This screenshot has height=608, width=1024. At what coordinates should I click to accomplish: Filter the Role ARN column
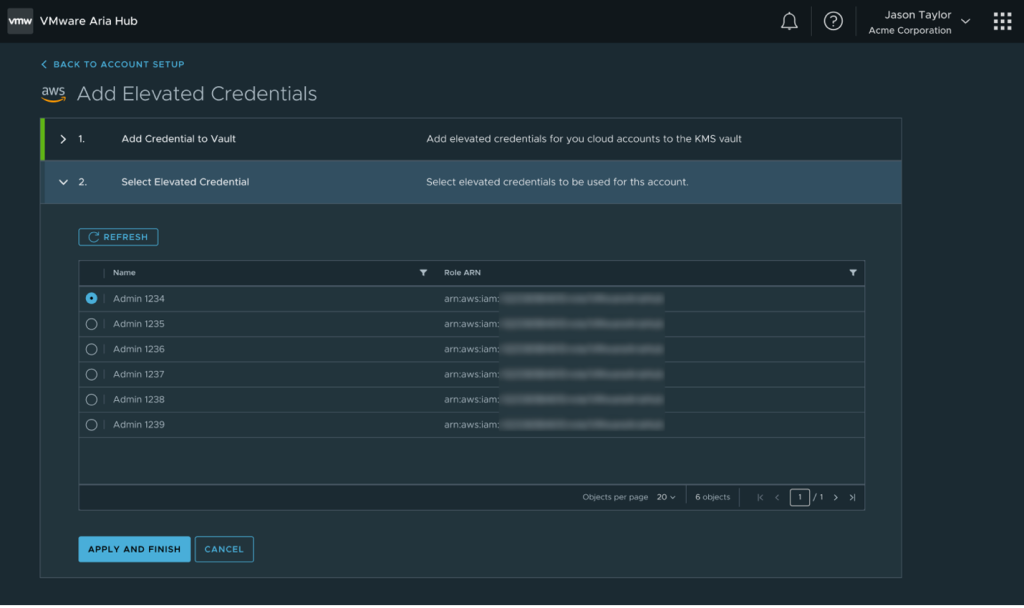coord(853,273)
